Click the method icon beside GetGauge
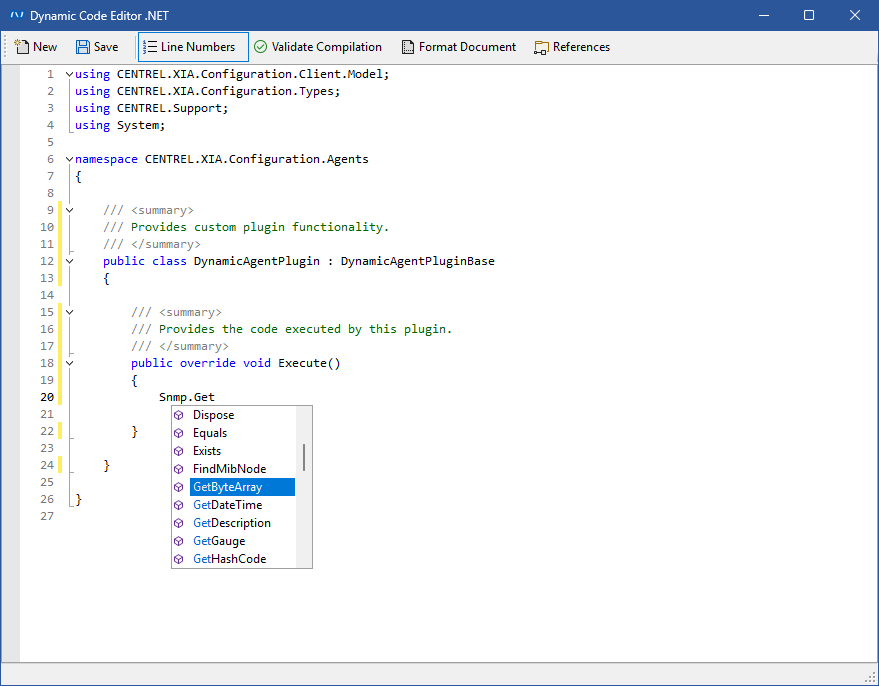The width and height of the screenshot is (879, 686). tap(179, 541)
